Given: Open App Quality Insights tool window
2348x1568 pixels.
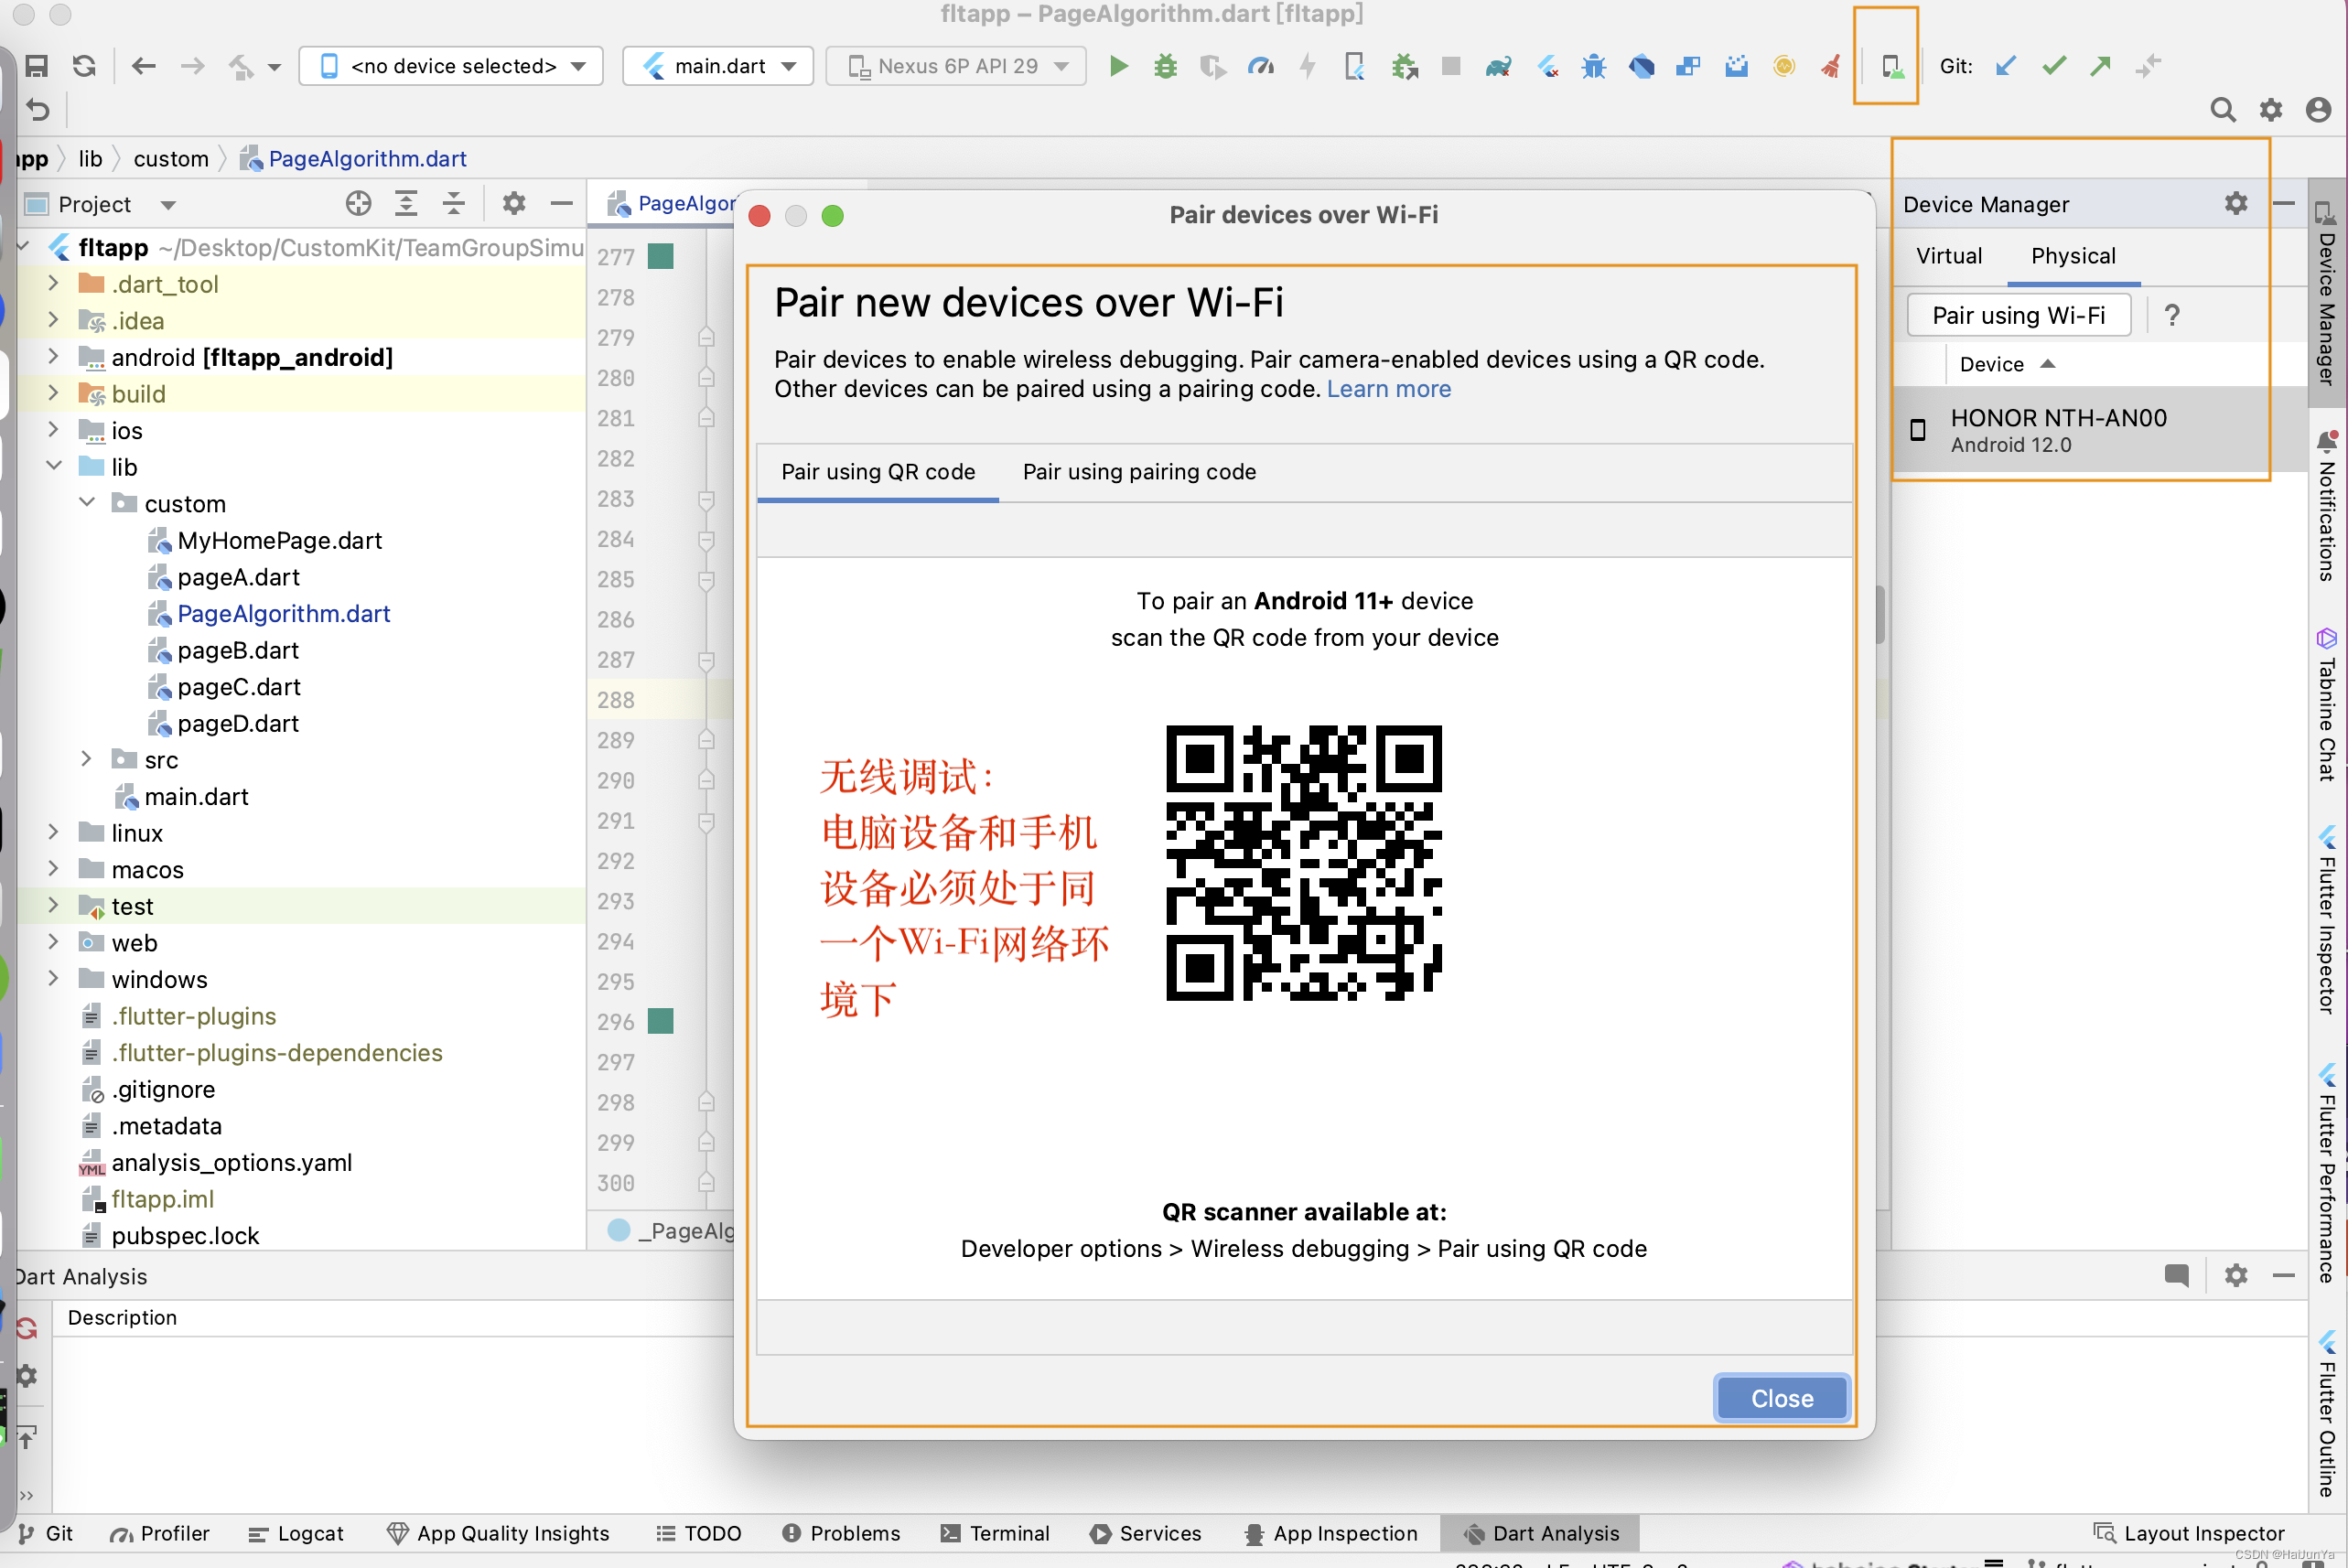Looking at the screenshot, I should [498, 1533].
